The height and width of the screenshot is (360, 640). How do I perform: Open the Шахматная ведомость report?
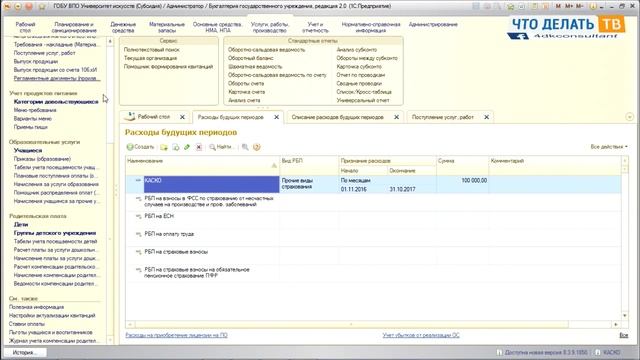tap(255, 67)
